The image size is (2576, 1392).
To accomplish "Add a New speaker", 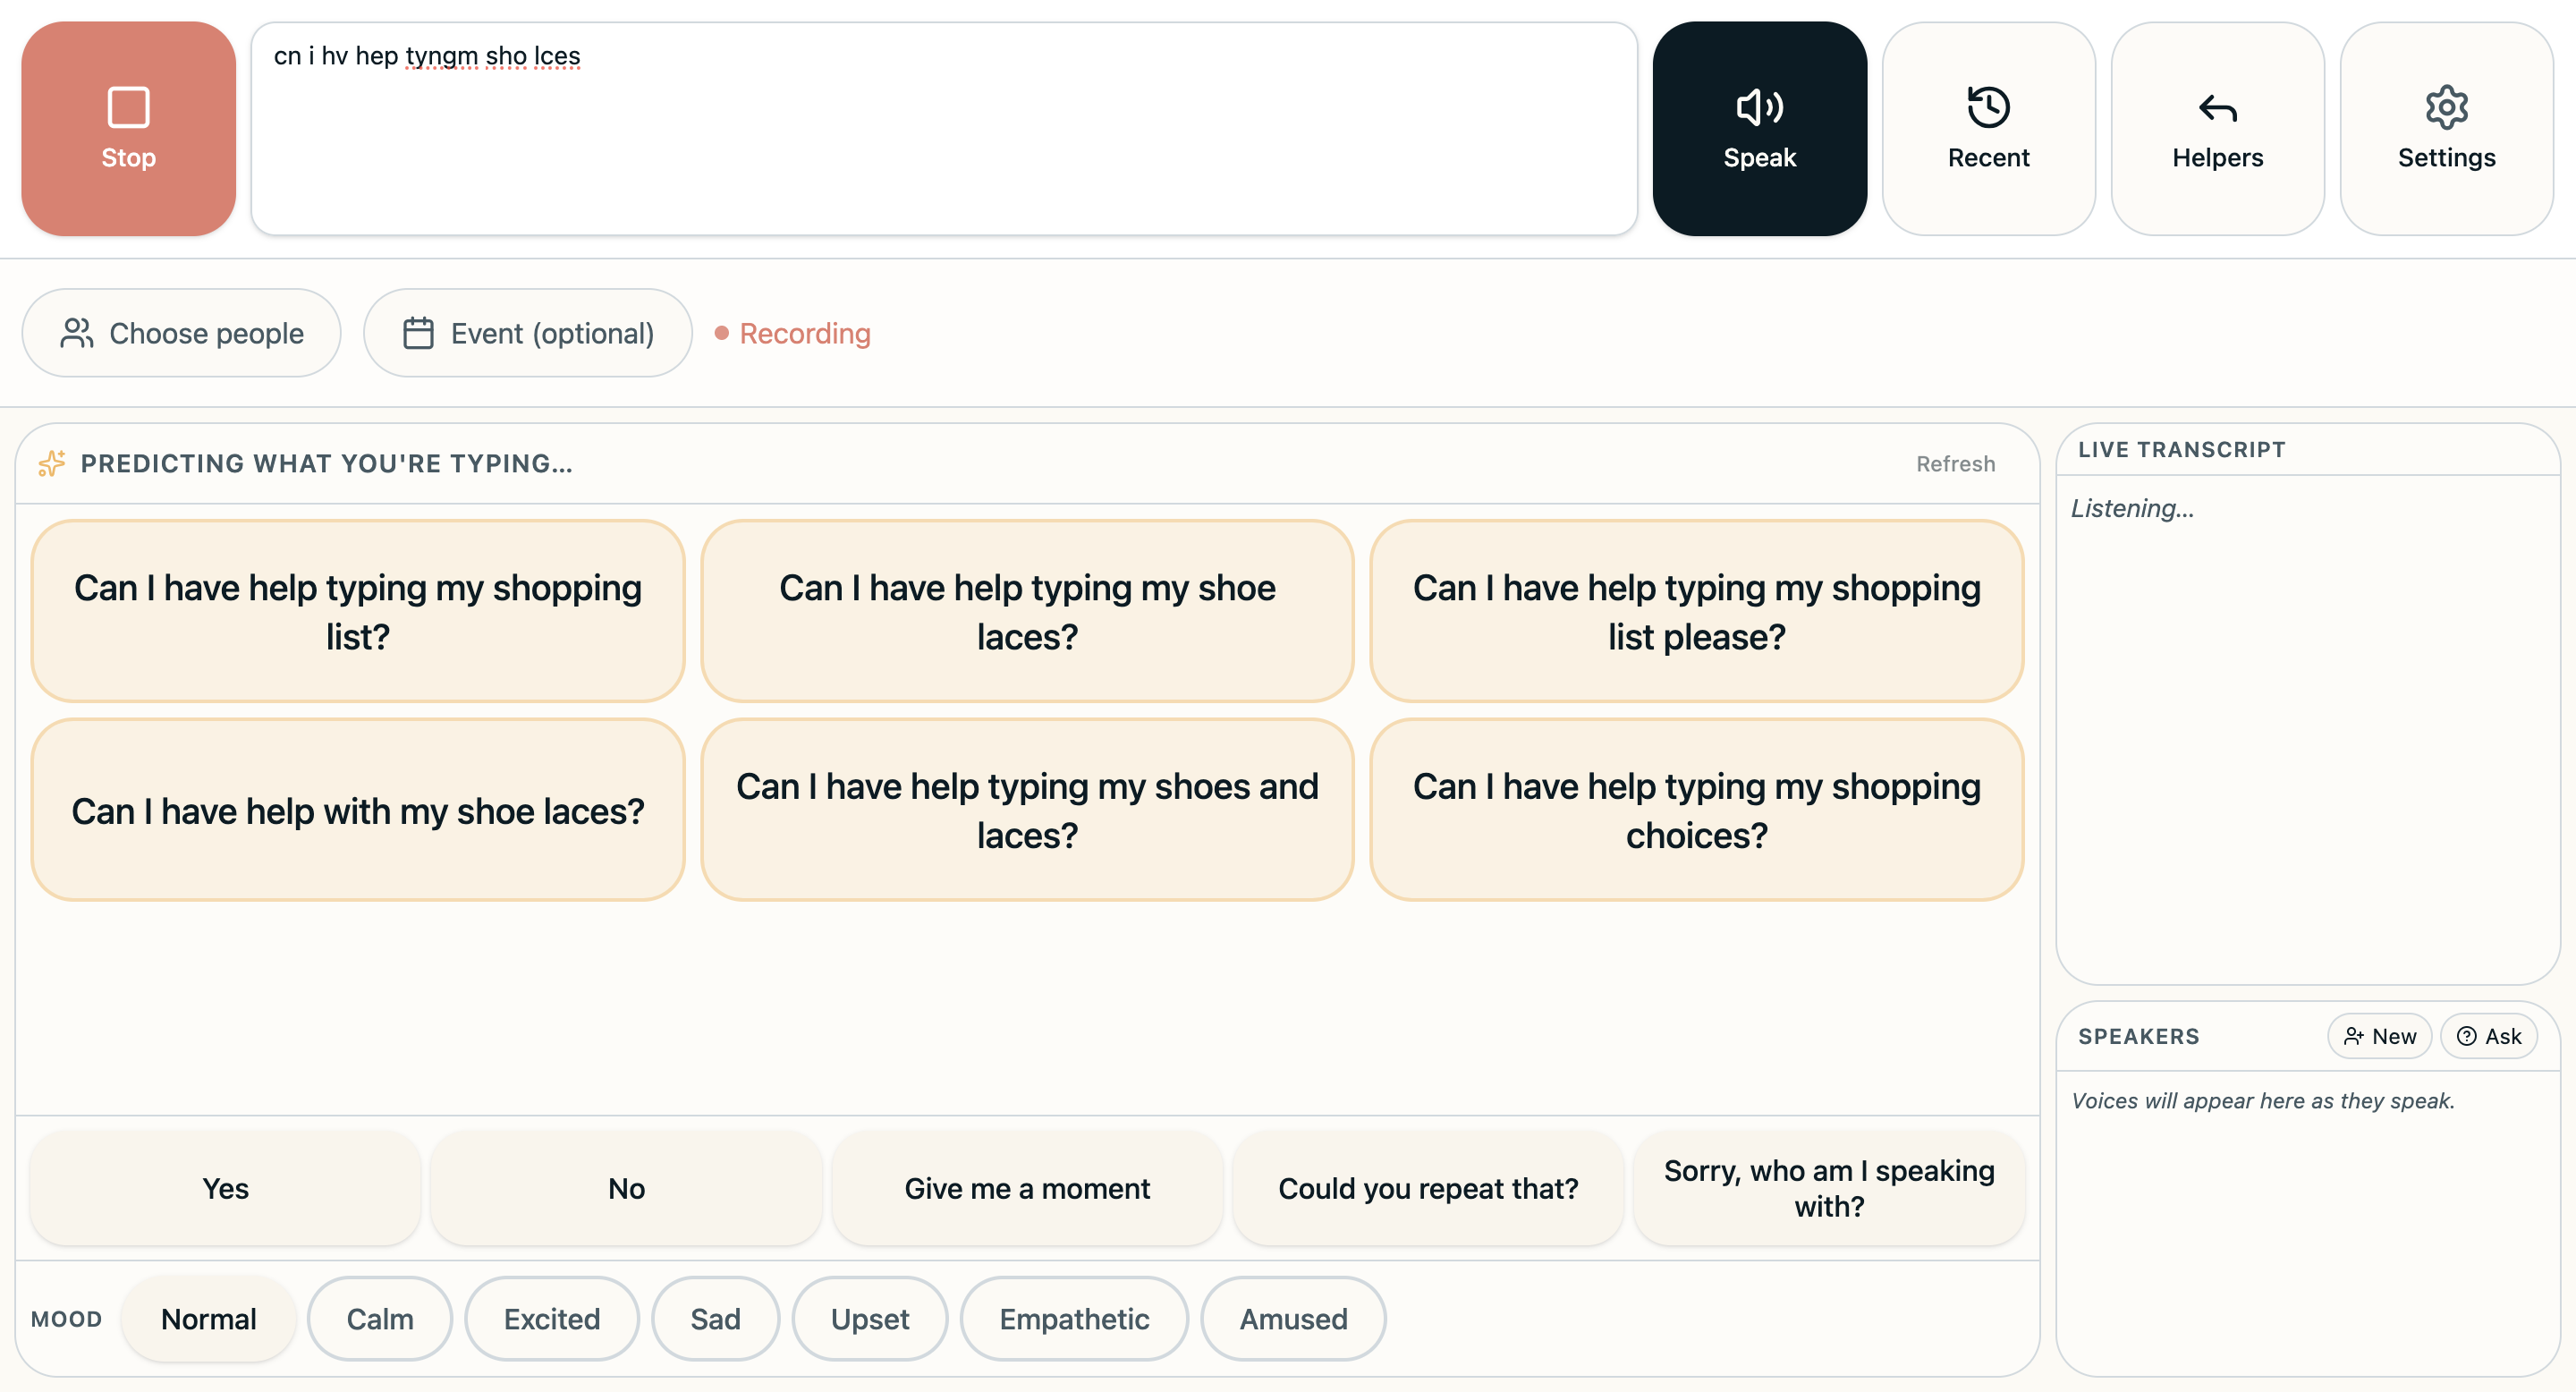I will [x=2379, y=1036].
